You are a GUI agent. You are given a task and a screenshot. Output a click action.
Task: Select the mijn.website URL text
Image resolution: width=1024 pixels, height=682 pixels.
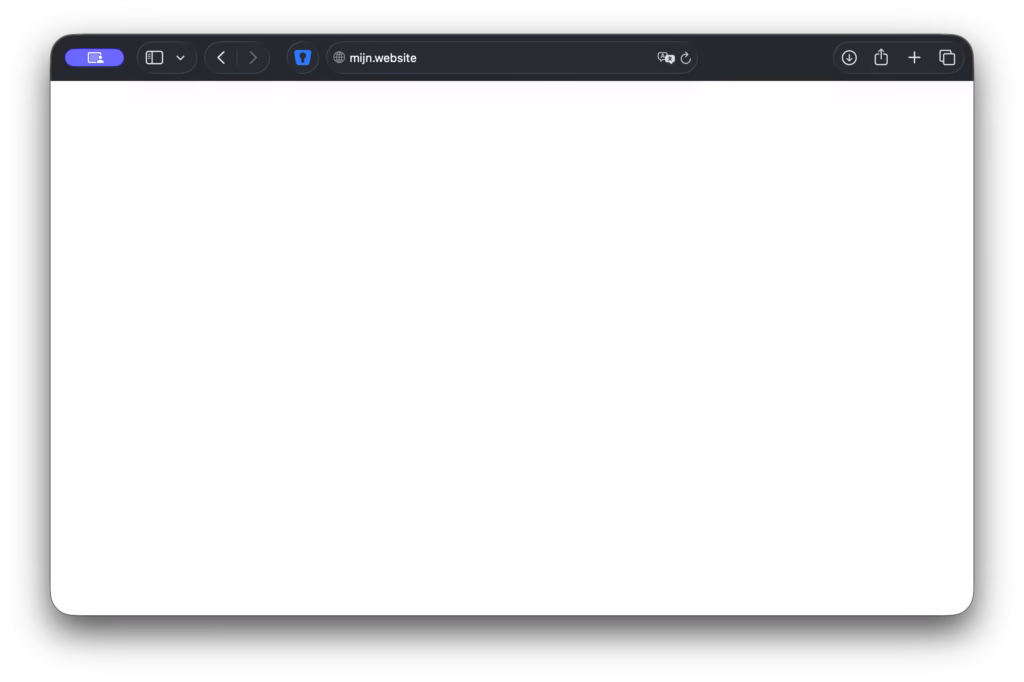point(383,57)
